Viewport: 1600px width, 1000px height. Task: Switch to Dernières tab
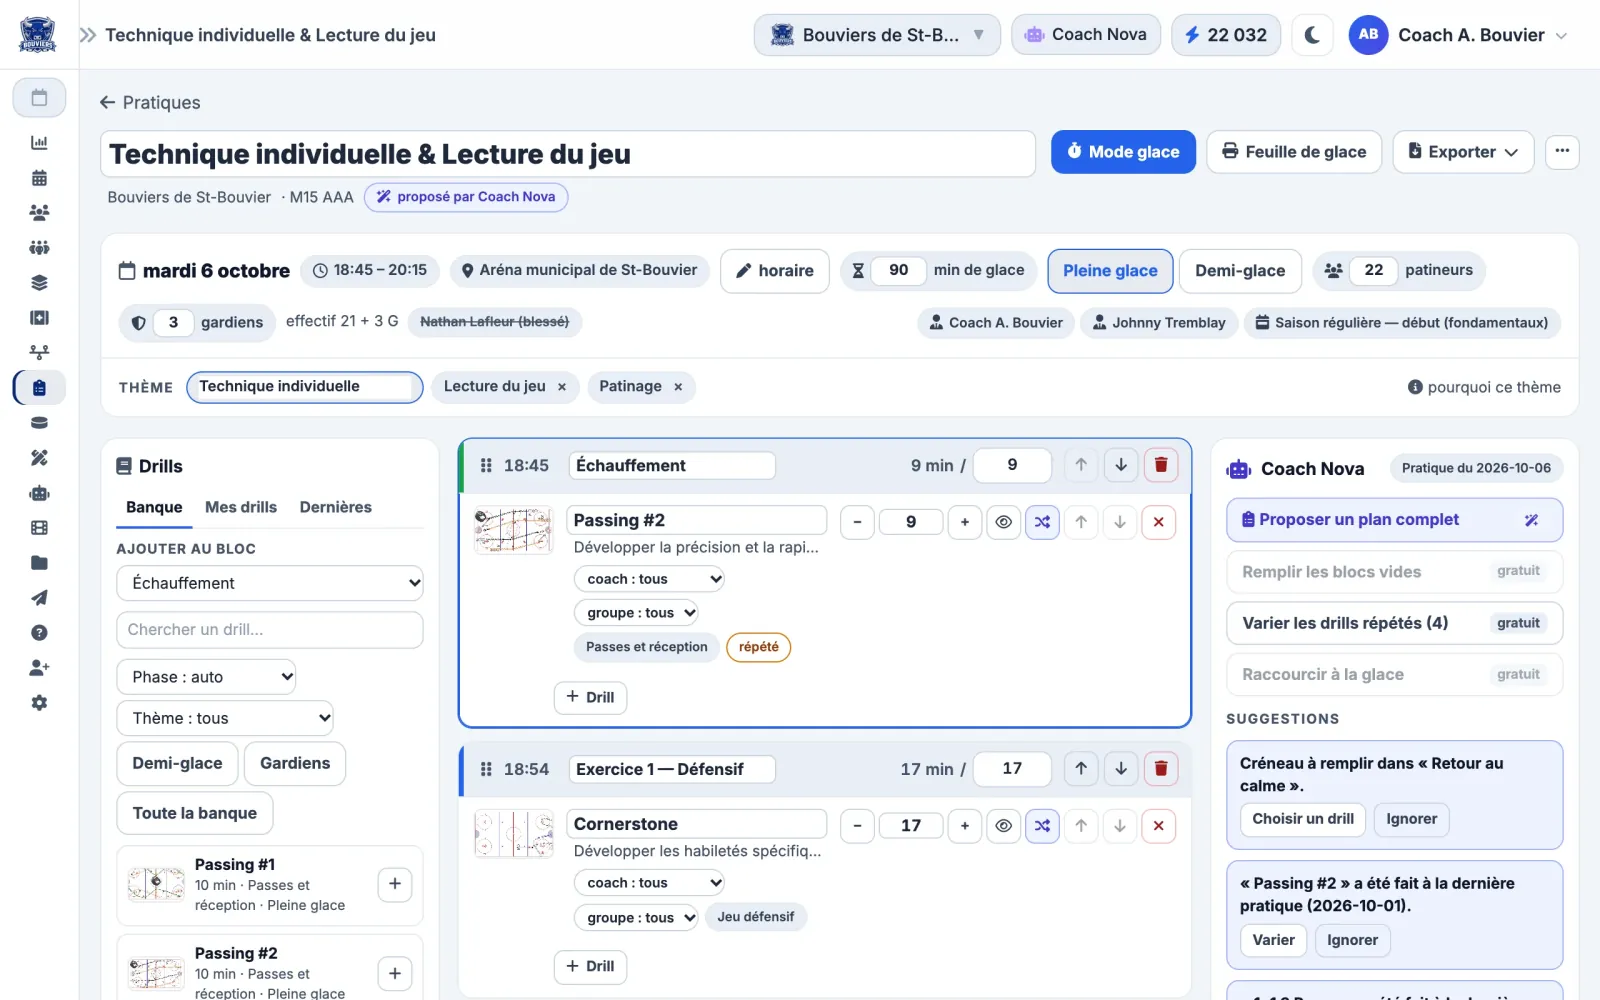[x=336, y=507]
